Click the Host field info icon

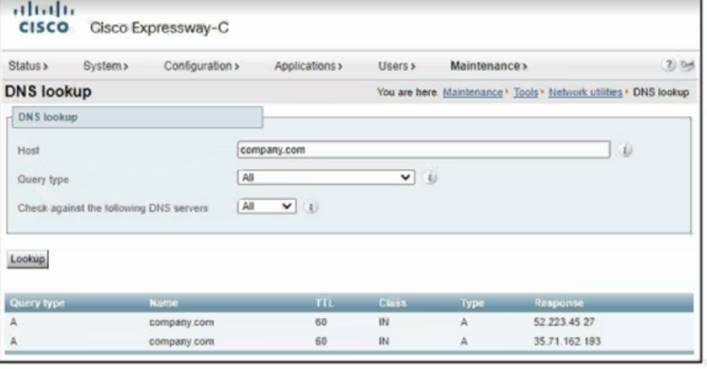click(x=626, y=150)
